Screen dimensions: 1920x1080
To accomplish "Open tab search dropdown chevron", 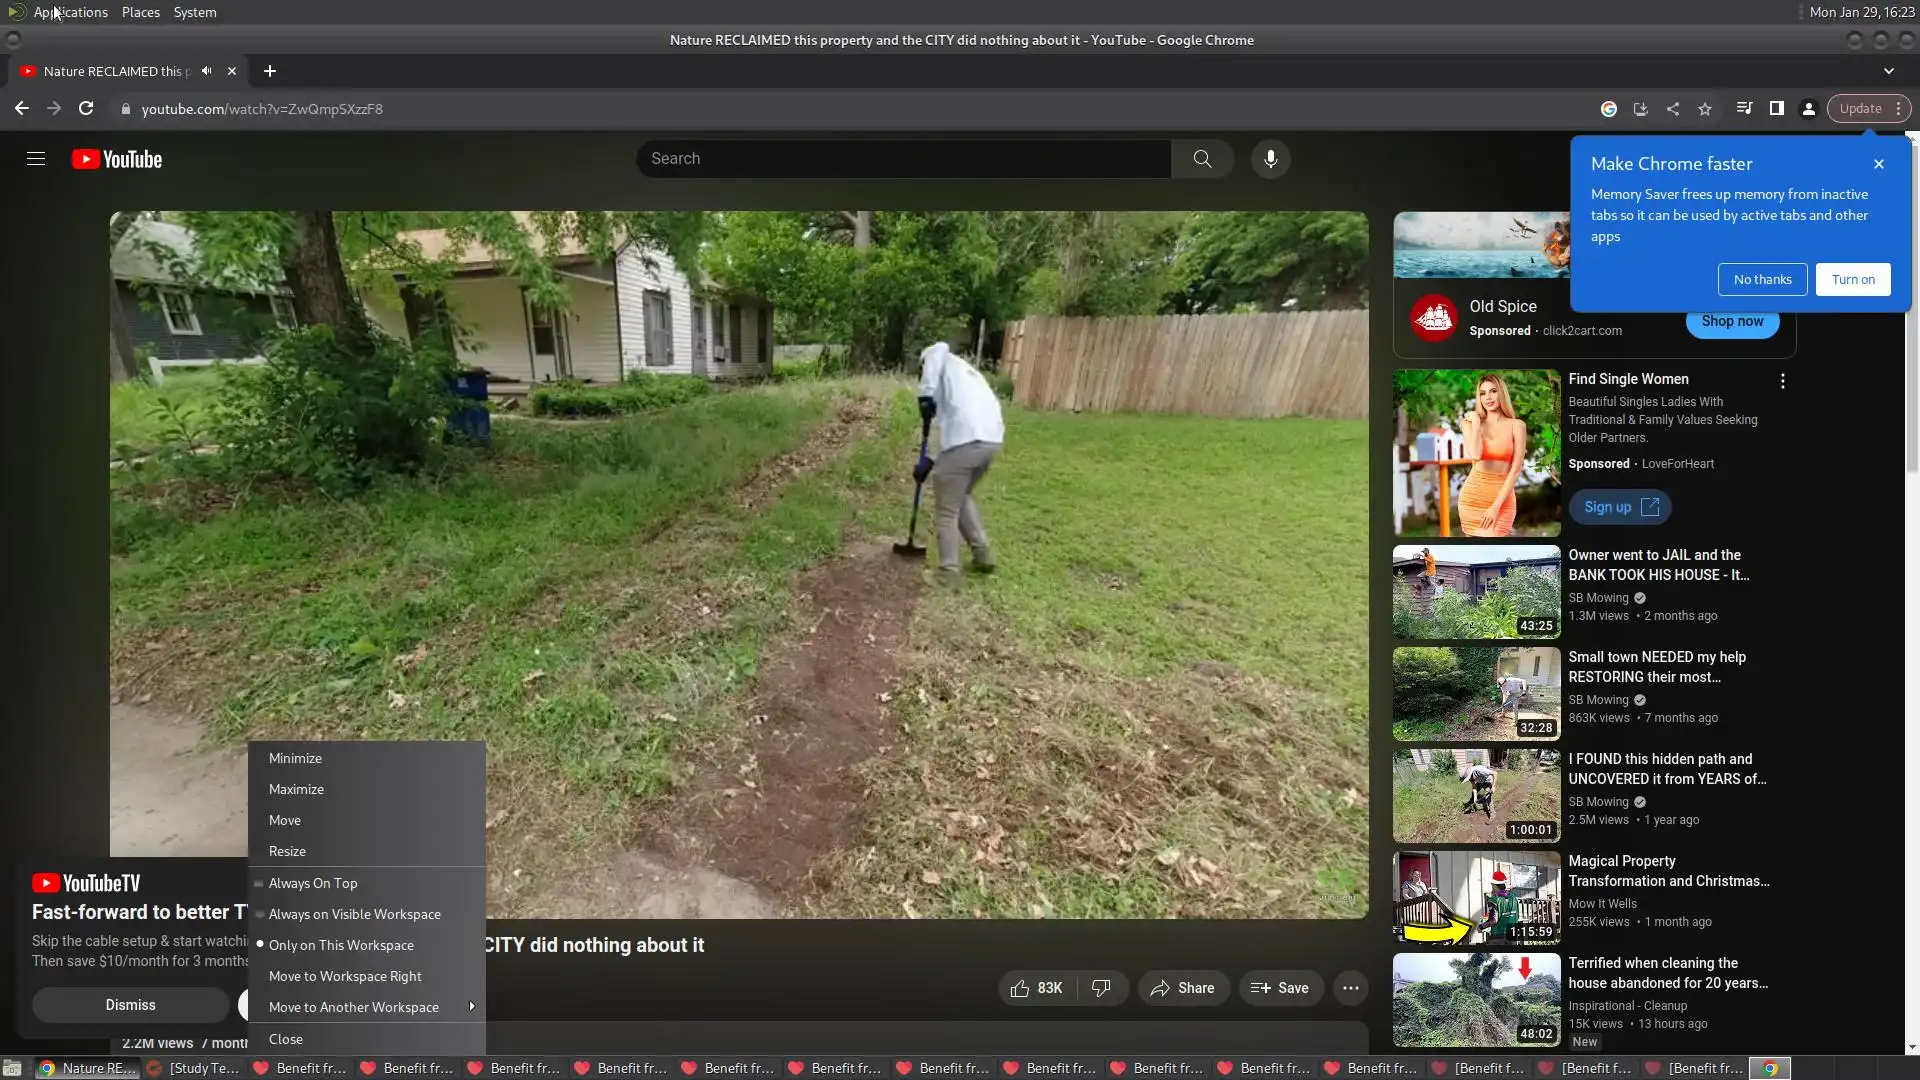I will [x=1888, y=71].
